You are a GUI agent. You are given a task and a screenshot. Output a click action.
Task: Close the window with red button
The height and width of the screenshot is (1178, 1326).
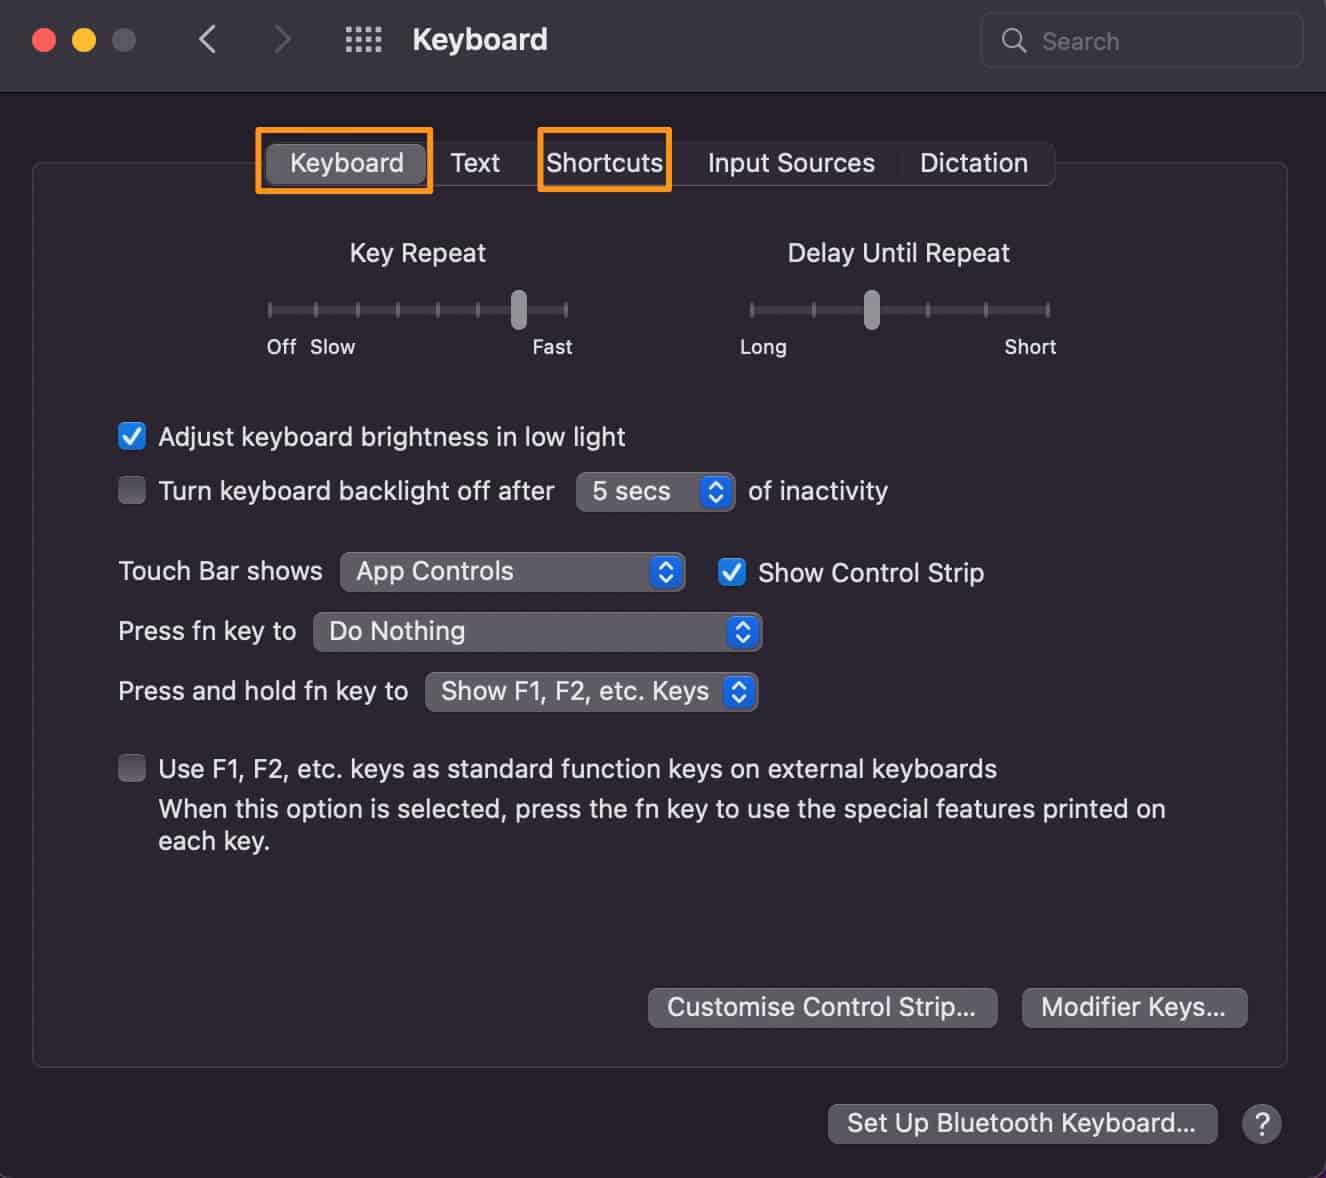tap(44, 40)
